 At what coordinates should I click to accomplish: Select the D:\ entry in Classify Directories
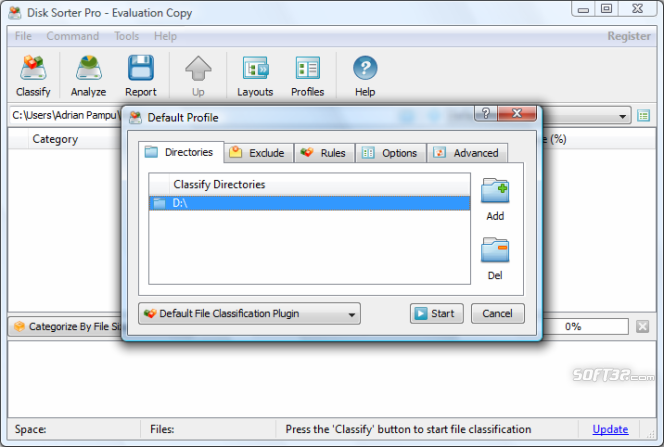310,203
